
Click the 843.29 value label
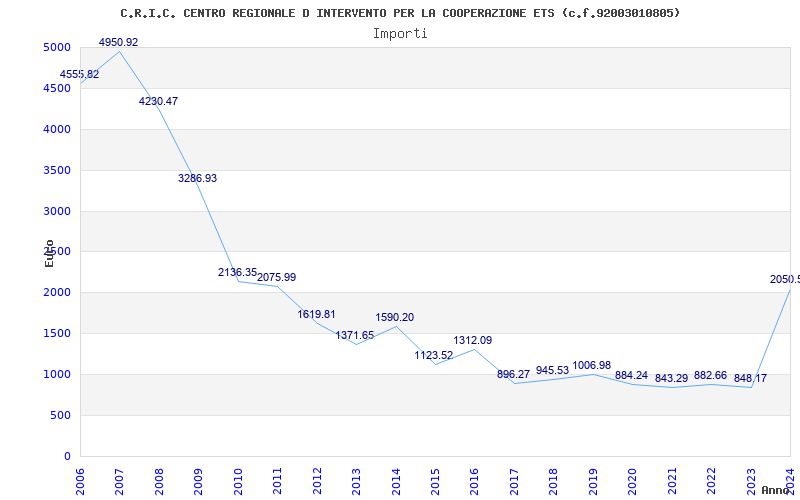pos(671,379)
